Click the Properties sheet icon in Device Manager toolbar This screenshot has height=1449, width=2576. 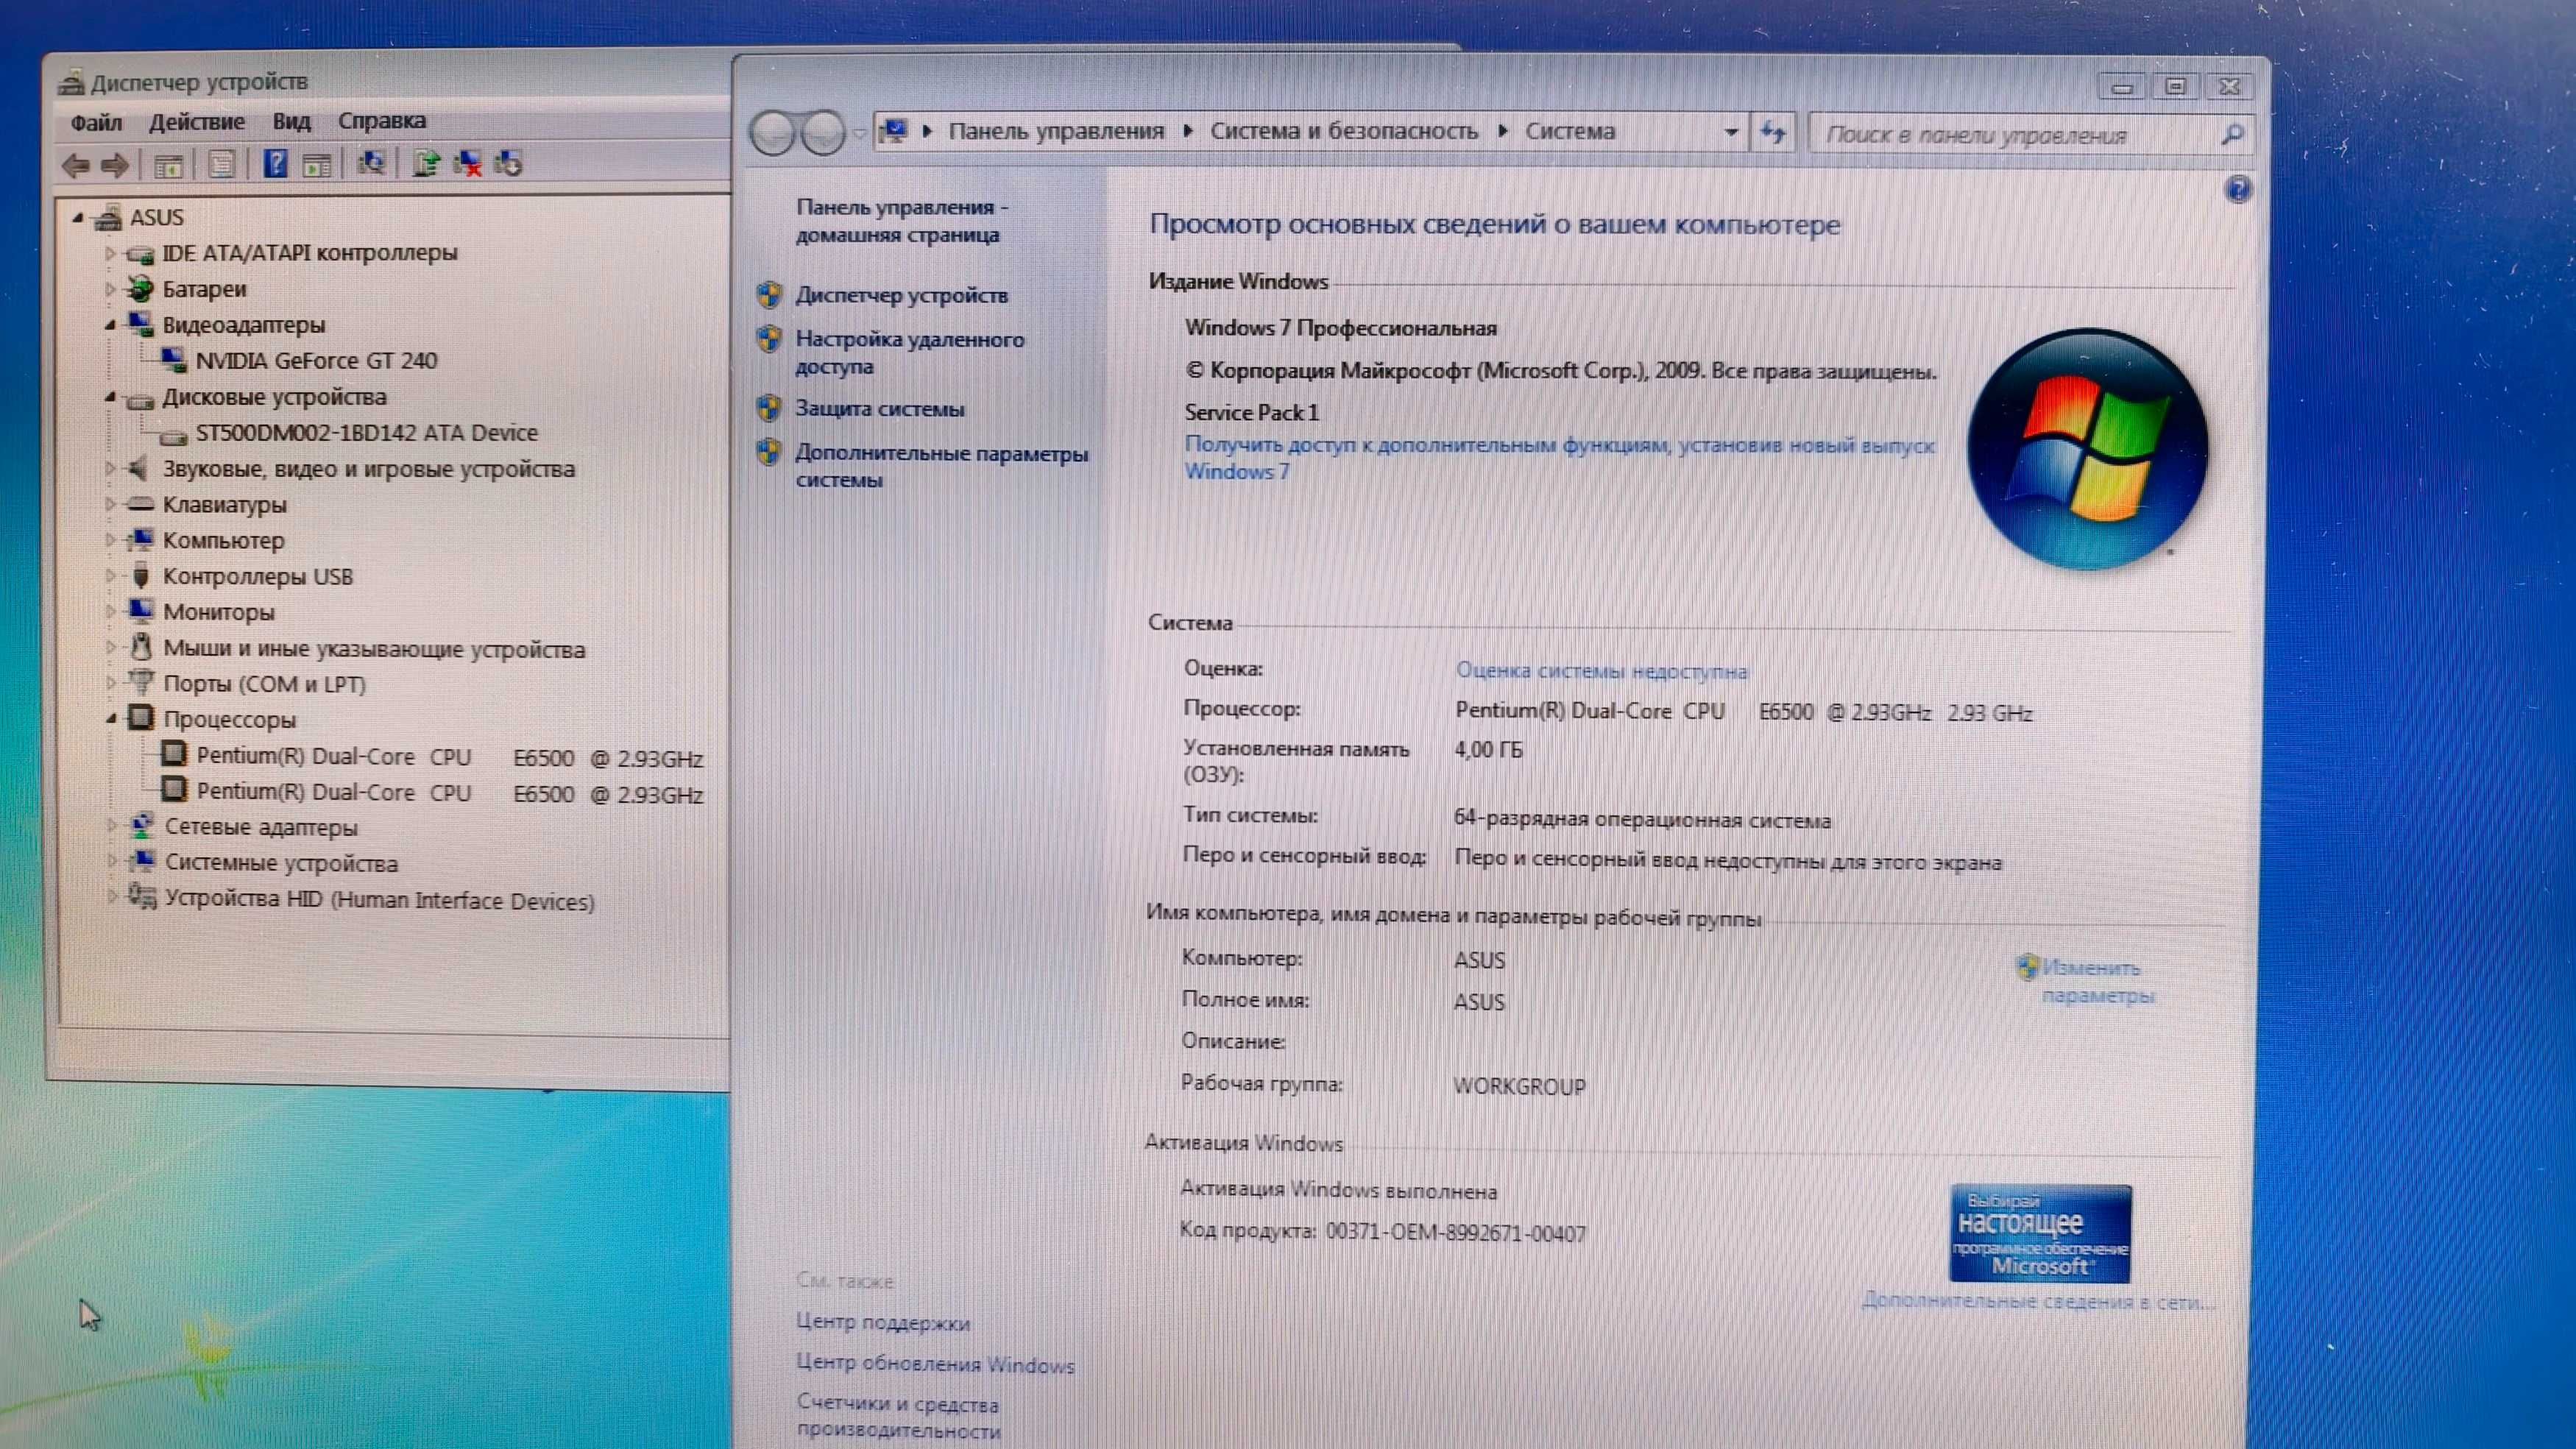[x=221, y=164]
